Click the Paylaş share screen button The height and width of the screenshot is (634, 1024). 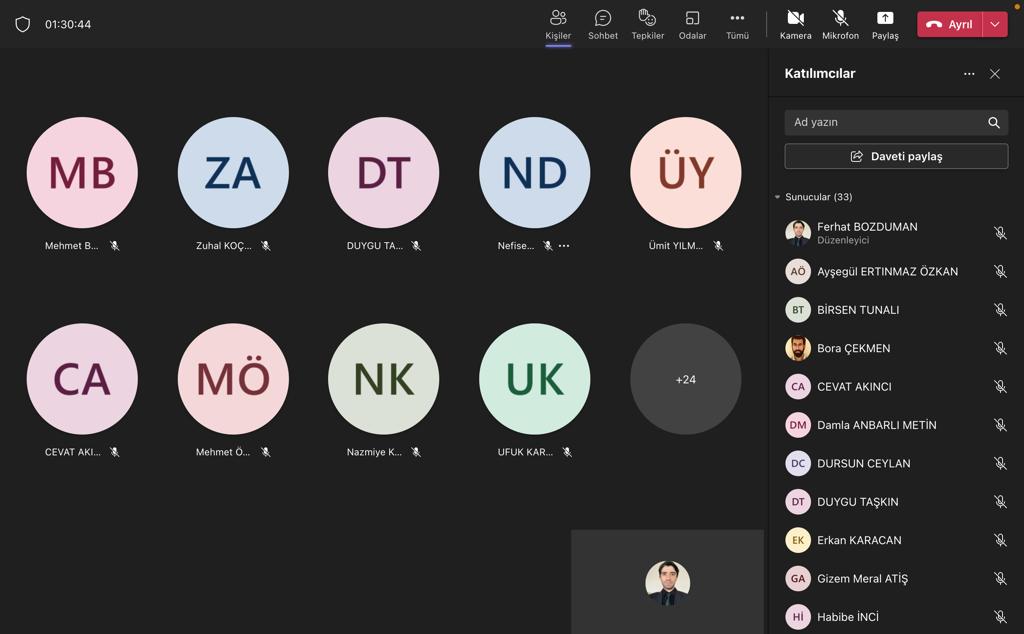885,25
